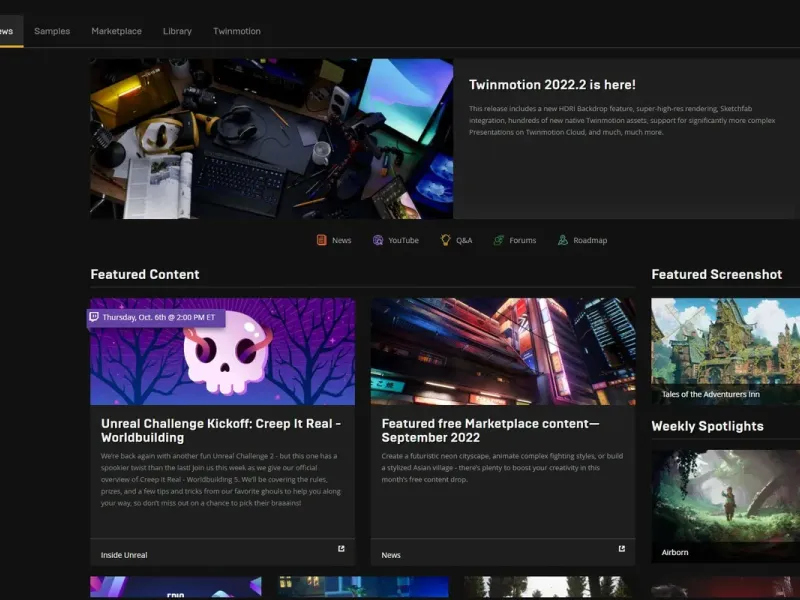Open the bottom-left purple card thumbnail

[x=176, y=587]
